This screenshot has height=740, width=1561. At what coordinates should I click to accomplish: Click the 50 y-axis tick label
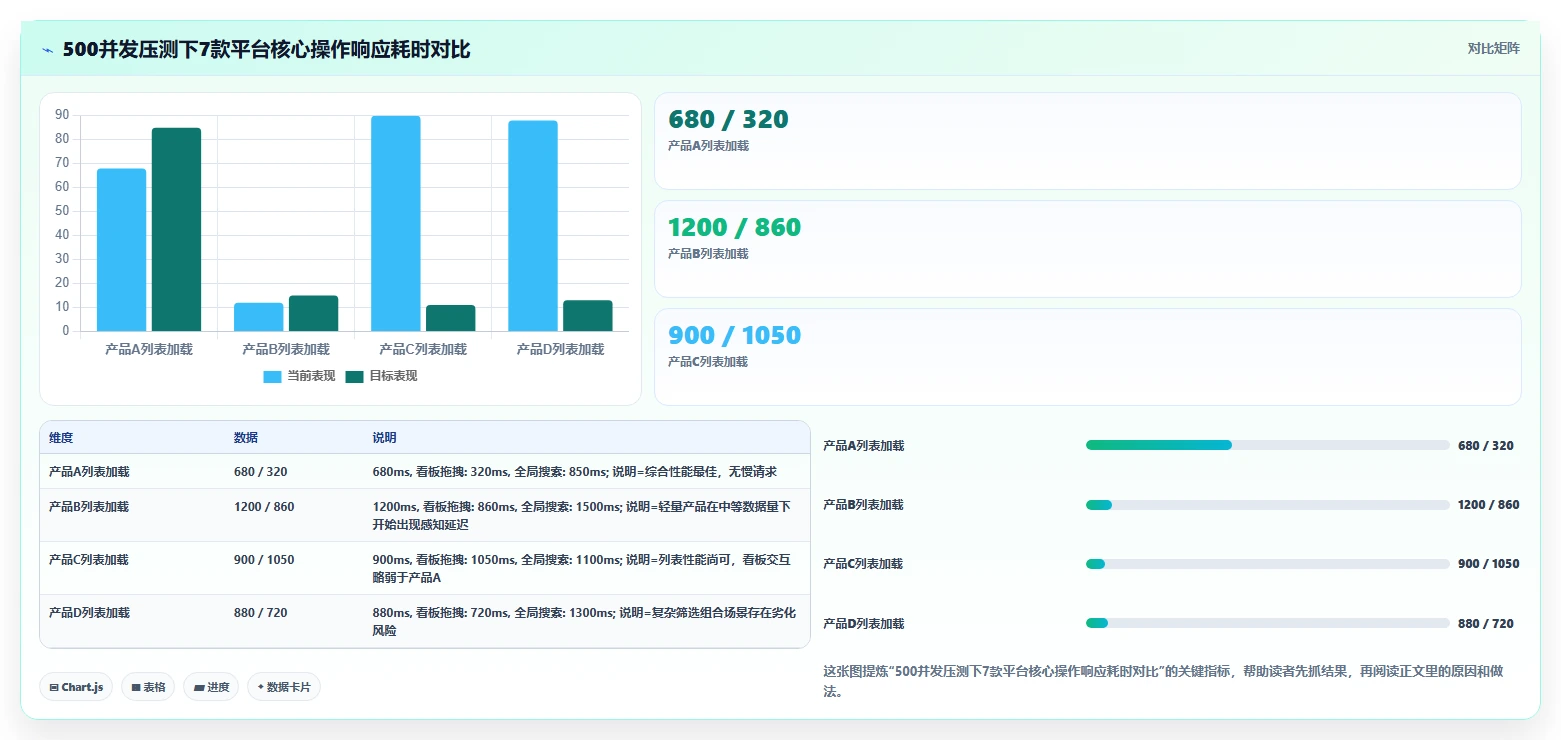[62, 211]
